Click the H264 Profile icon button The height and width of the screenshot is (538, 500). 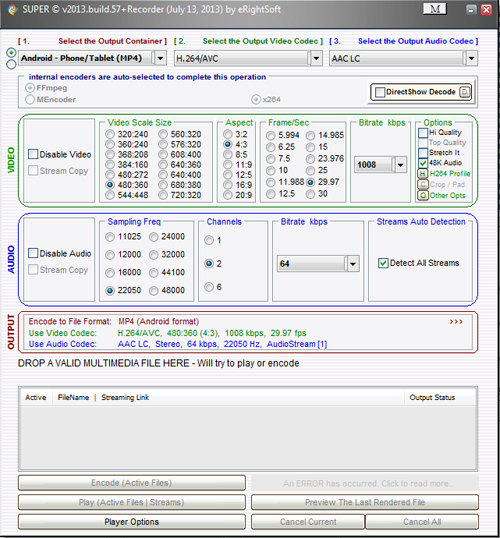[x=423, y=174]
